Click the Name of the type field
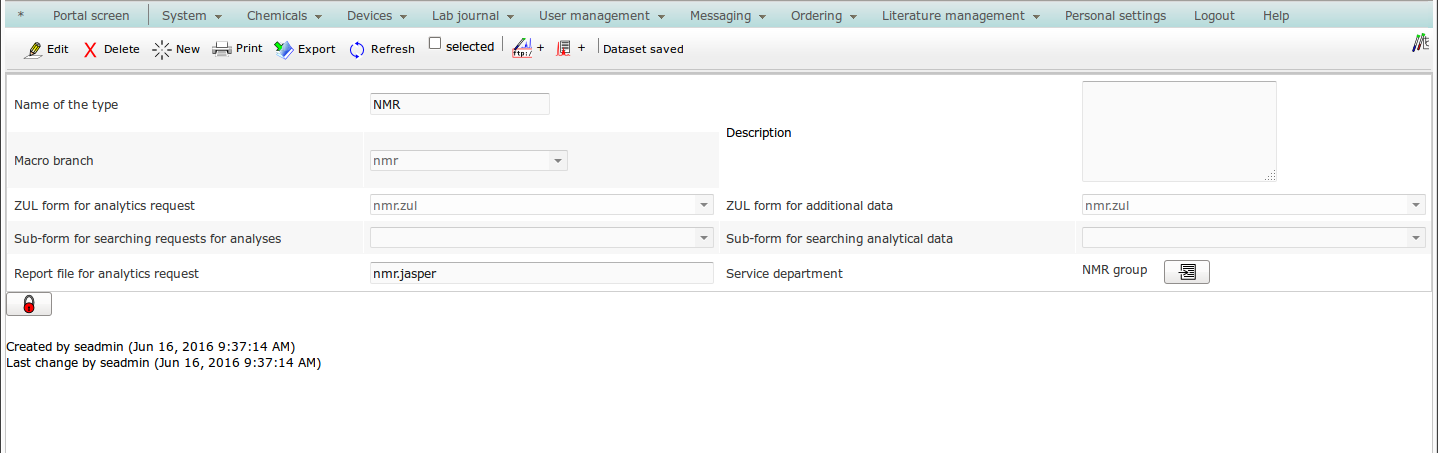1438x453 pixels. (460, 104)
